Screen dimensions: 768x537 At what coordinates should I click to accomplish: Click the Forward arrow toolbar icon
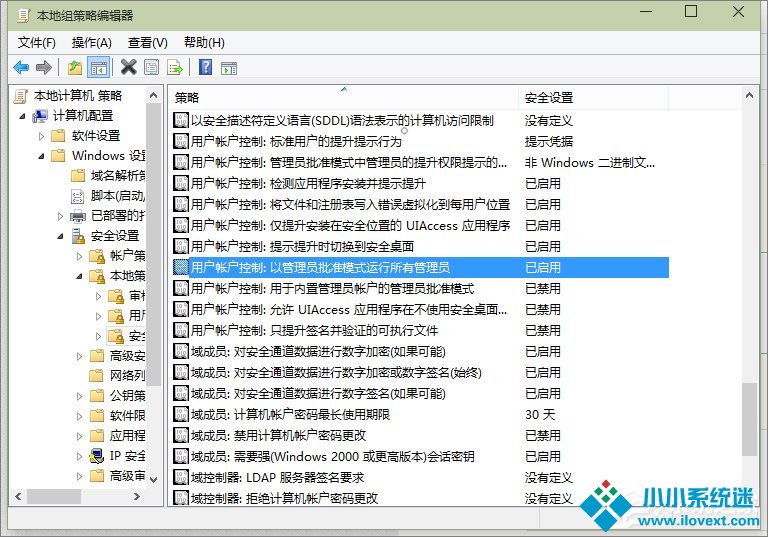point(44,67)
